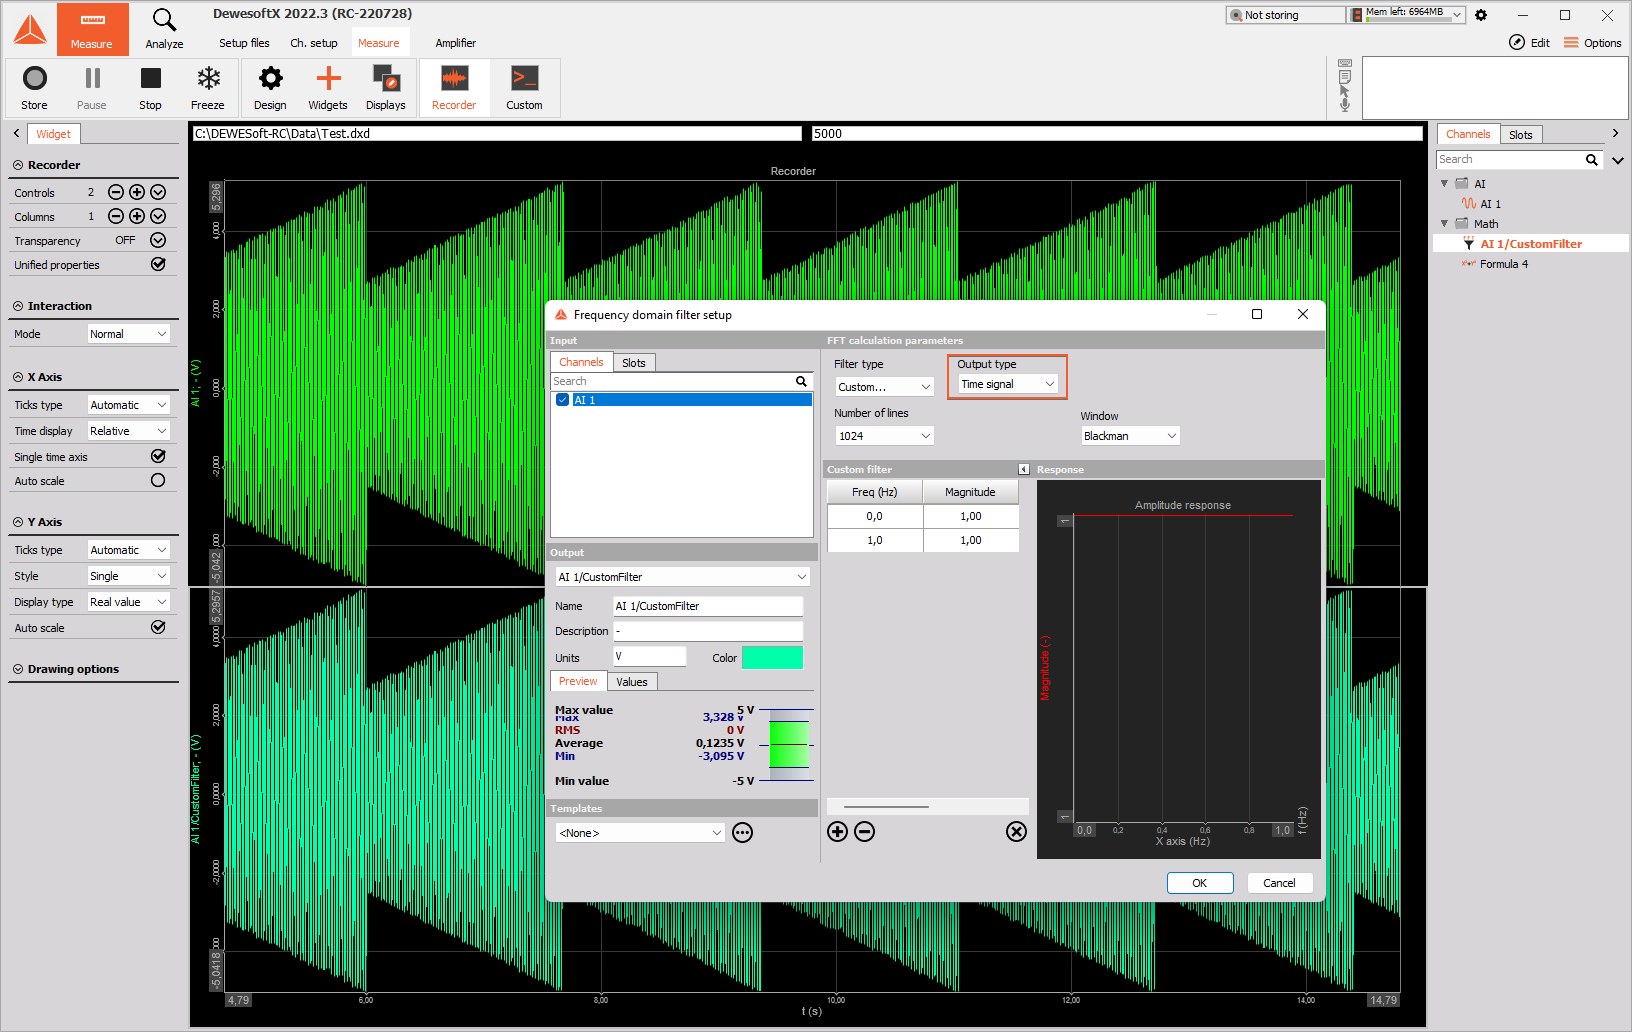Add a Recorder column with plus icon
Image resolution: width=1632 pixels, height=1032 pixels.
137,216
